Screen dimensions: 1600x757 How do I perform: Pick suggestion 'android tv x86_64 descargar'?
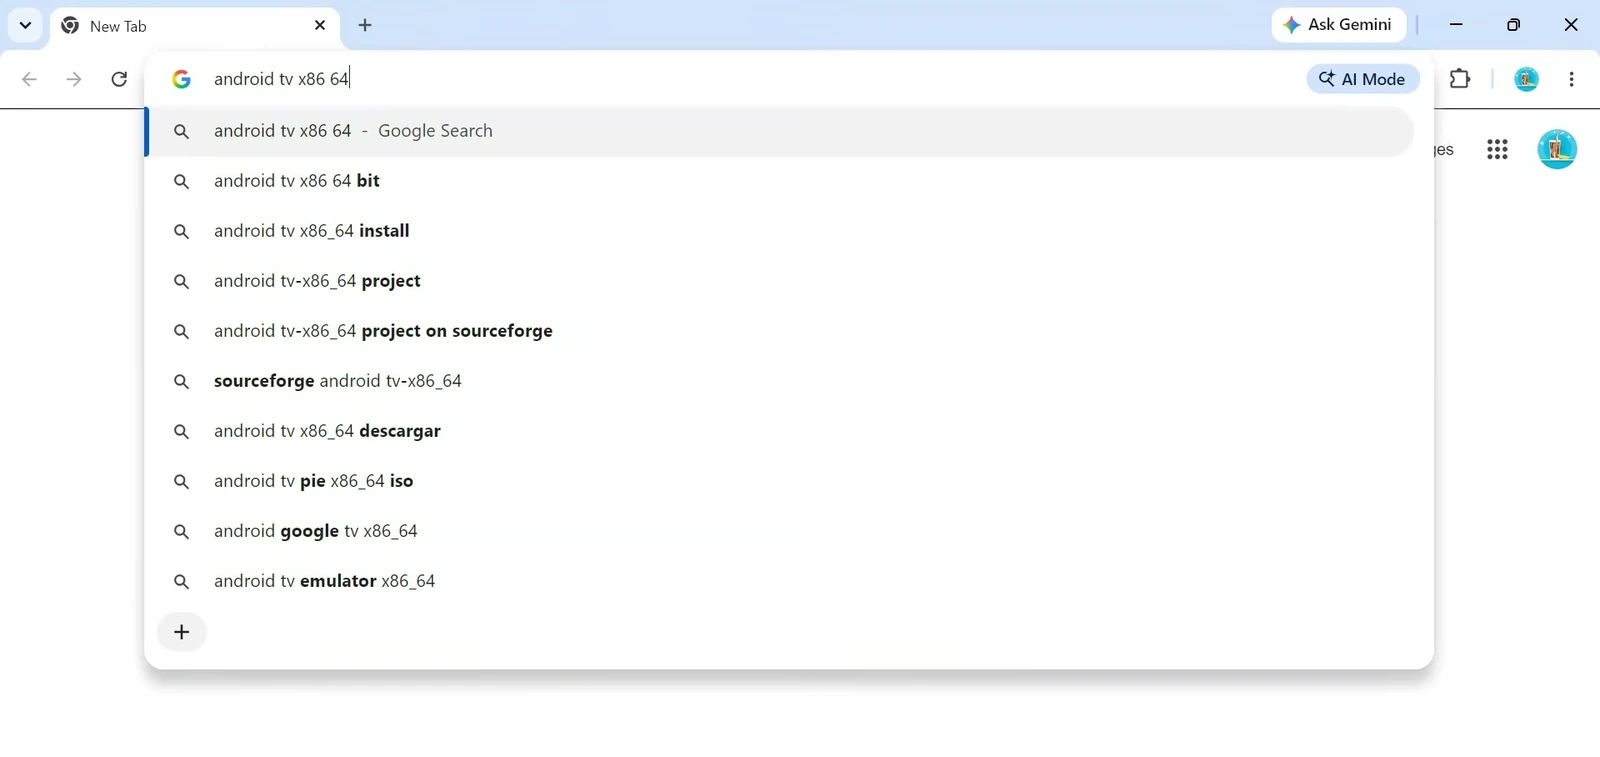[x=779, y=431]
